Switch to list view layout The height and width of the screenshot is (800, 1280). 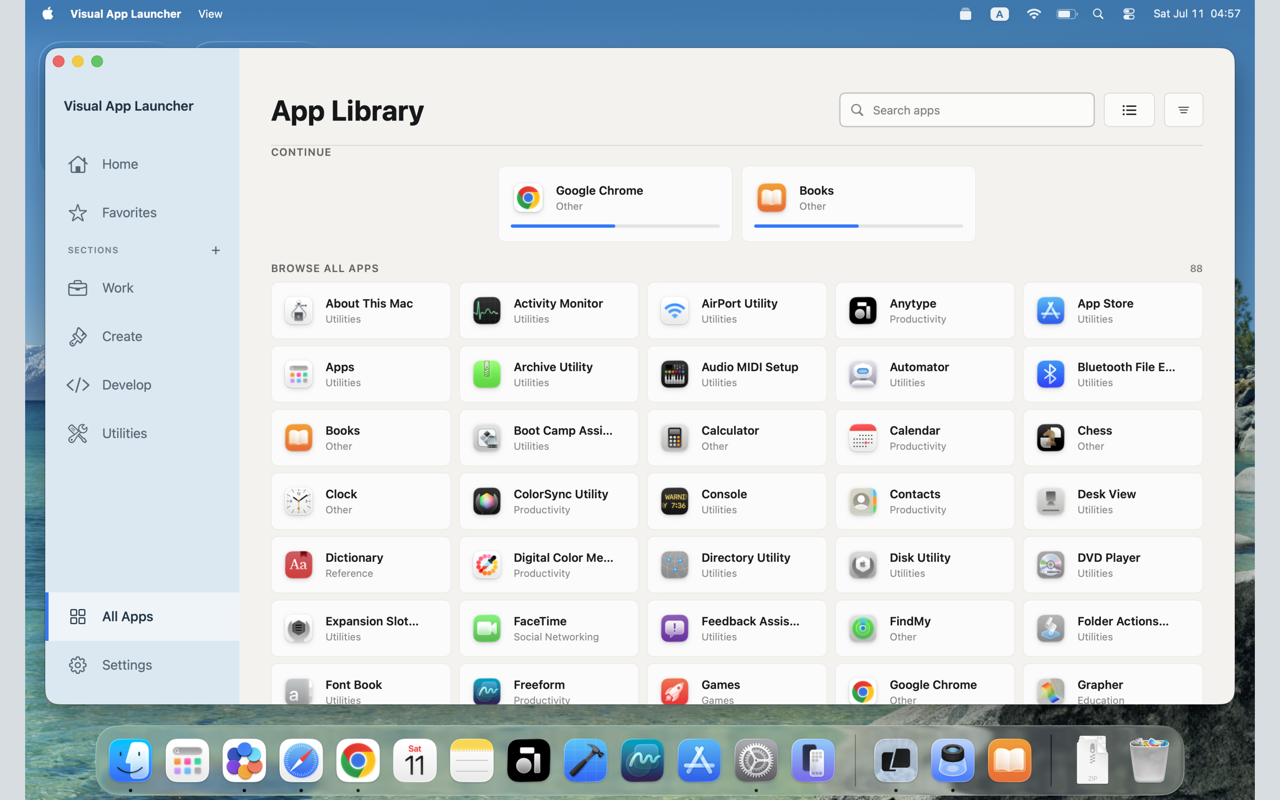(x=1129, y=110)
